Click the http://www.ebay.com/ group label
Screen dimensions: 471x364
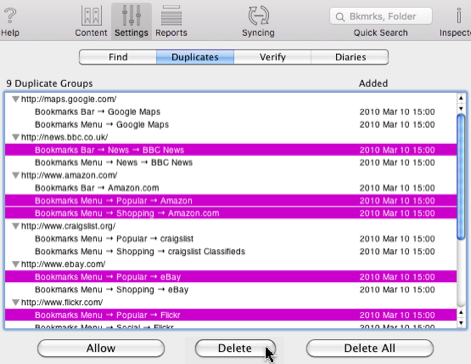63,264
